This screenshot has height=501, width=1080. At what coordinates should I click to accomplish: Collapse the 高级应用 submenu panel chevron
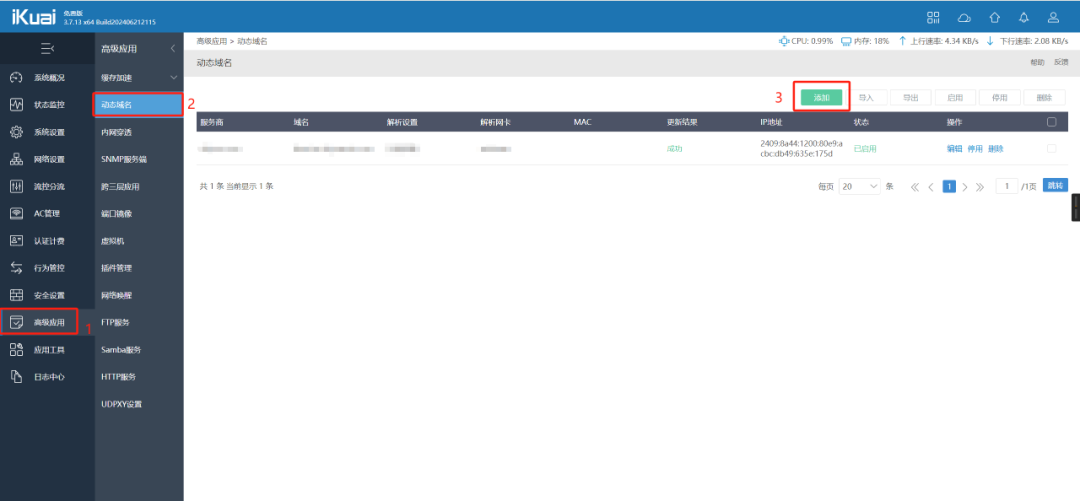pos(173,48)
